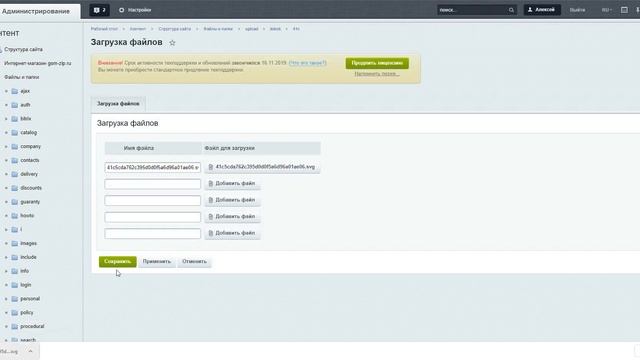640x360 pixels.
Task: Open the 'Что это такое?' link
Action: (x=307, y=63)
